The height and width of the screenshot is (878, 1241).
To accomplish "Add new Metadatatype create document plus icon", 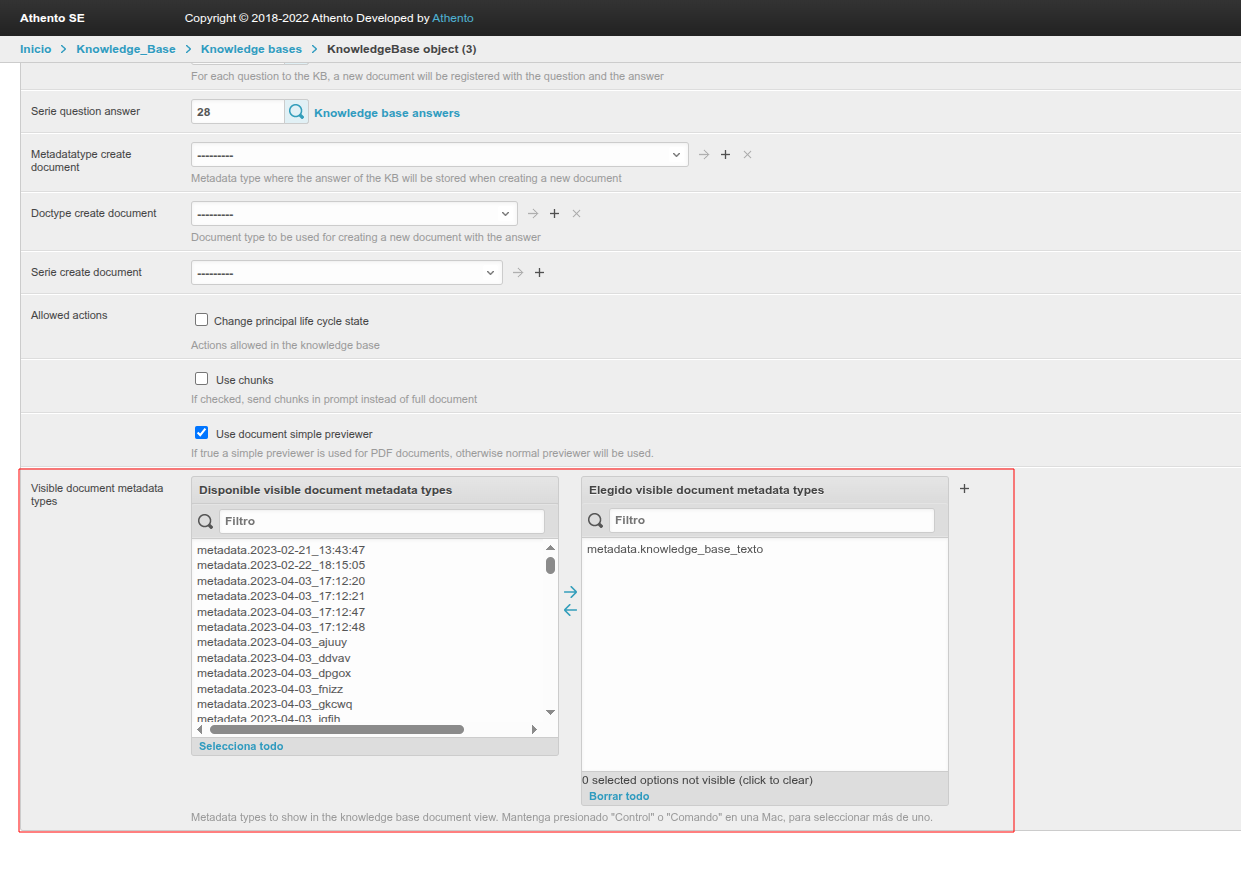I will (726, 155).
